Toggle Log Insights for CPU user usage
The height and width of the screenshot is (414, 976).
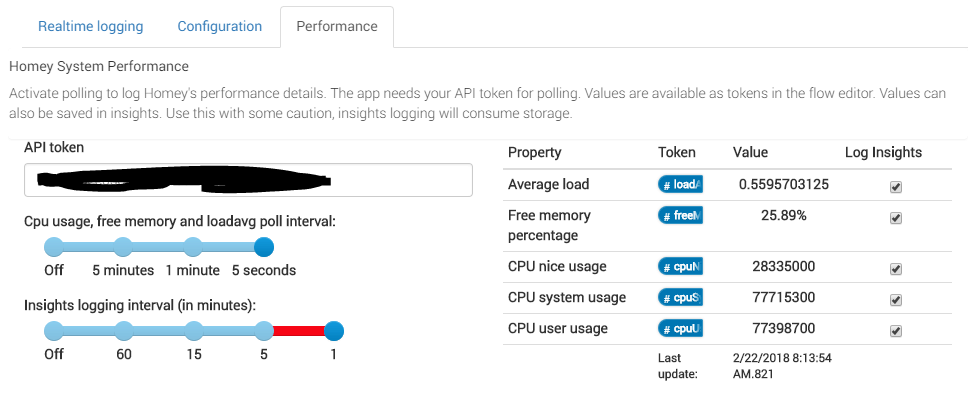tap(896, 330)
